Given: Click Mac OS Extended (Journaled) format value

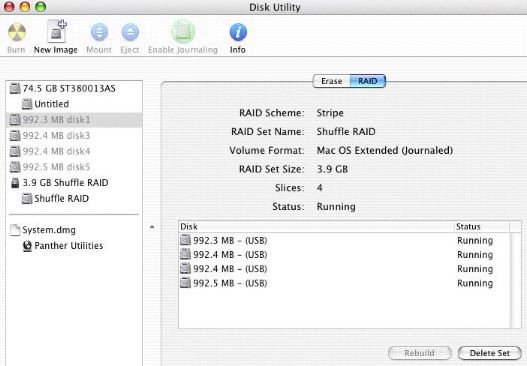Looking at the screenshot, I should coord(385,151).
